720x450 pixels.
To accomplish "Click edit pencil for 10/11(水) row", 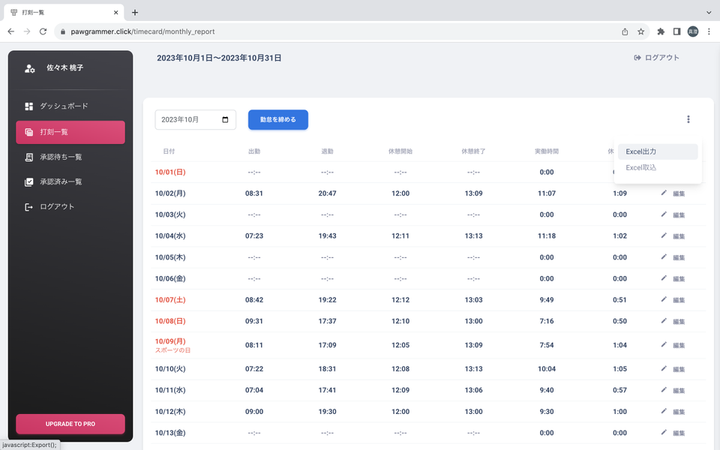I will point(664,389).
